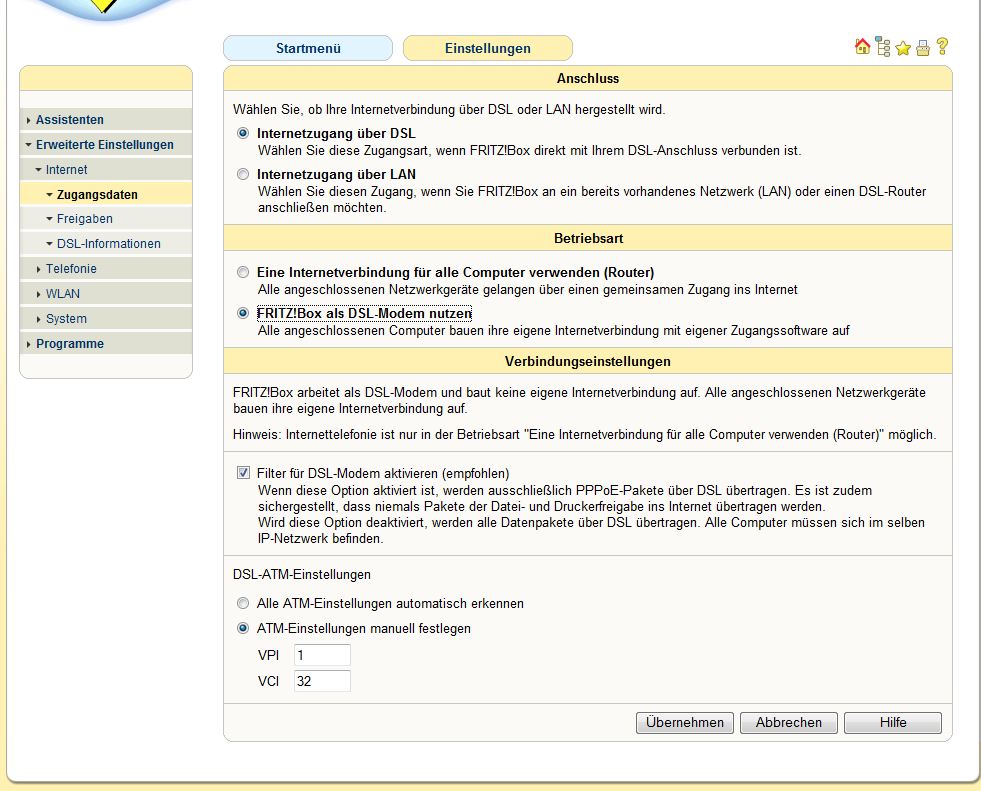The image size is (981, 791).
Task: Open the sitemap tree icon
Action: click(x=883, y=47)
